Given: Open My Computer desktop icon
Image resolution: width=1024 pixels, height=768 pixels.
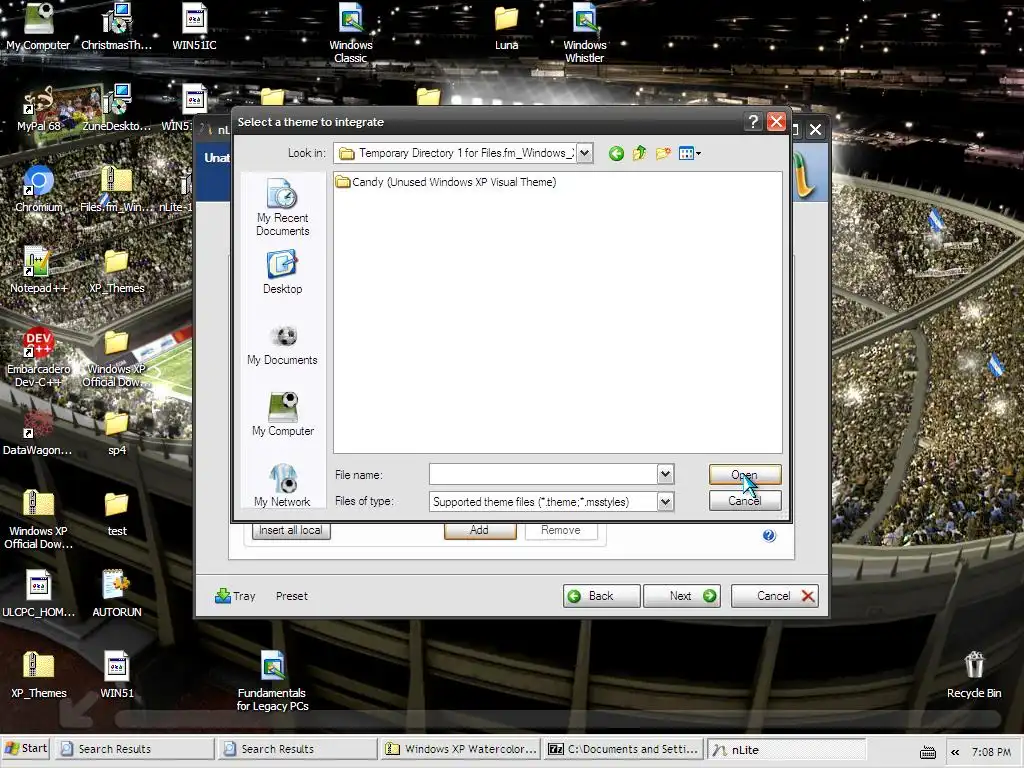Looking at the screenshot, I should click(x=38, y=27).
